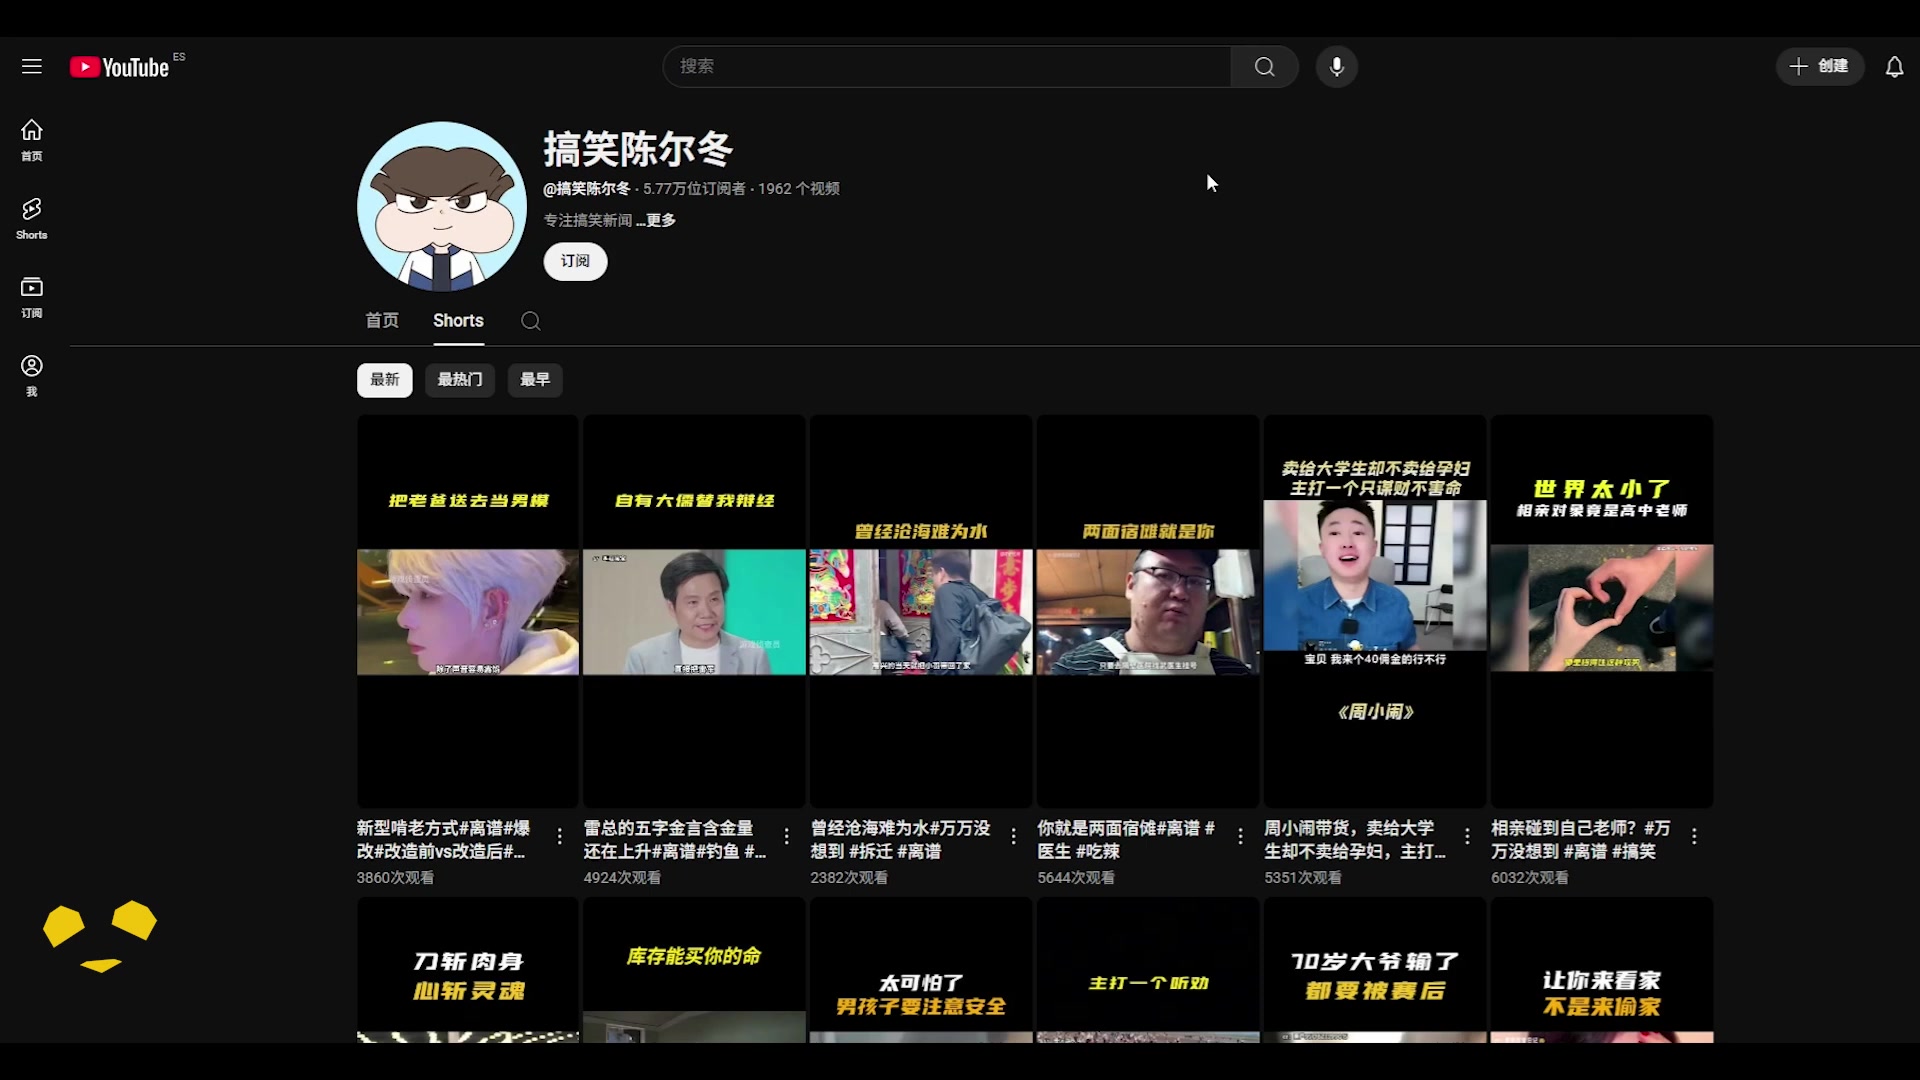1920x1080 pixels.
Task: Open the 让你来看家 short
Action: pyautogui.click(x=1602, y=970)
